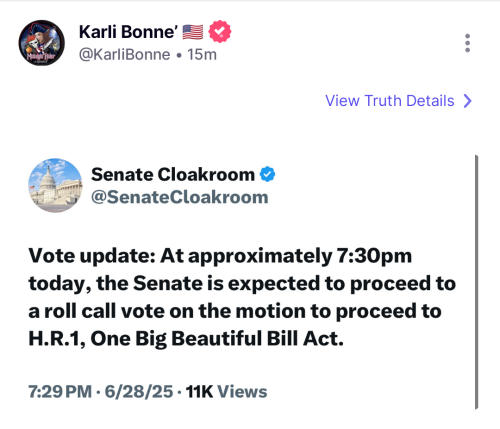The height and width of the screenshot is (429, 500).
Task: Click the 15m post timestamp
Action: 202,55
